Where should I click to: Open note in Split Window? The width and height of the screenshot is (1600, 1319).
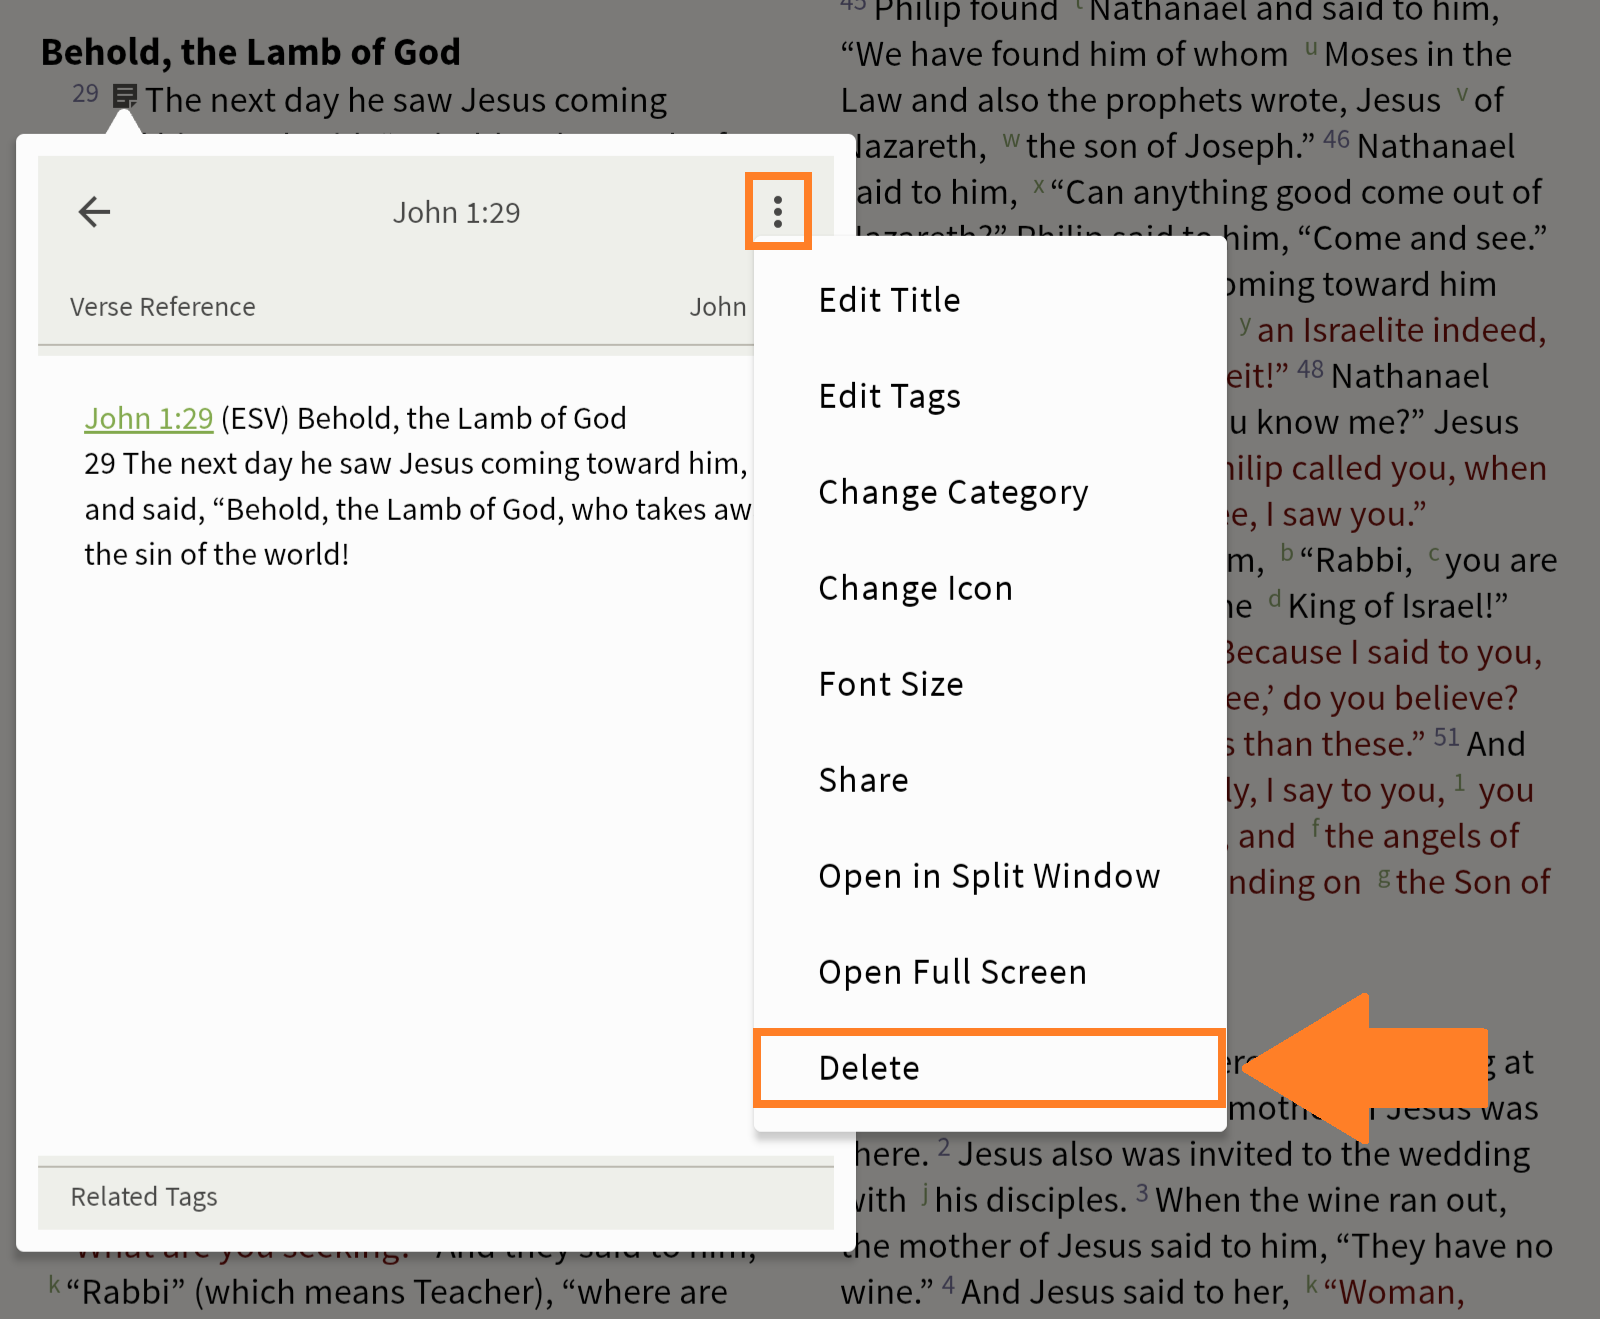(989, 876)
